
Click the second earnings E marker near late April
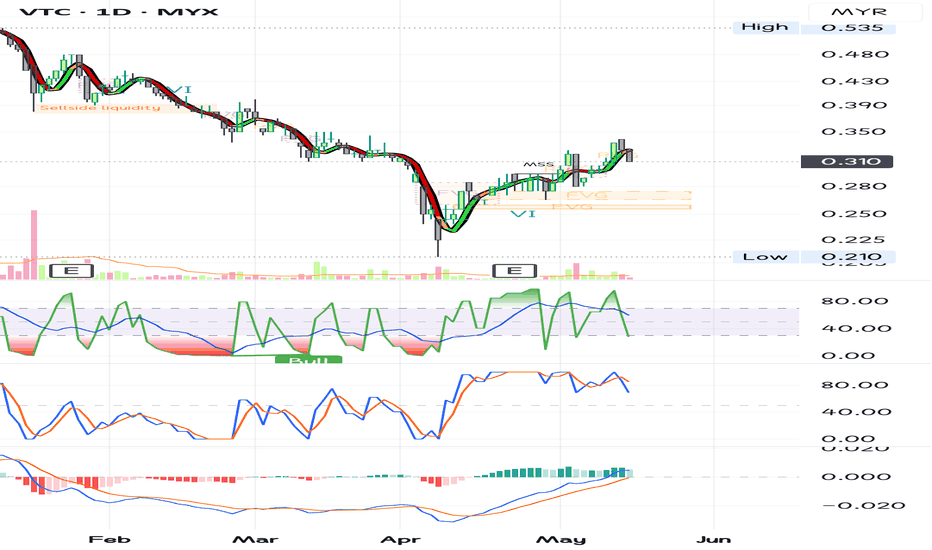click(x=514, y=271)
